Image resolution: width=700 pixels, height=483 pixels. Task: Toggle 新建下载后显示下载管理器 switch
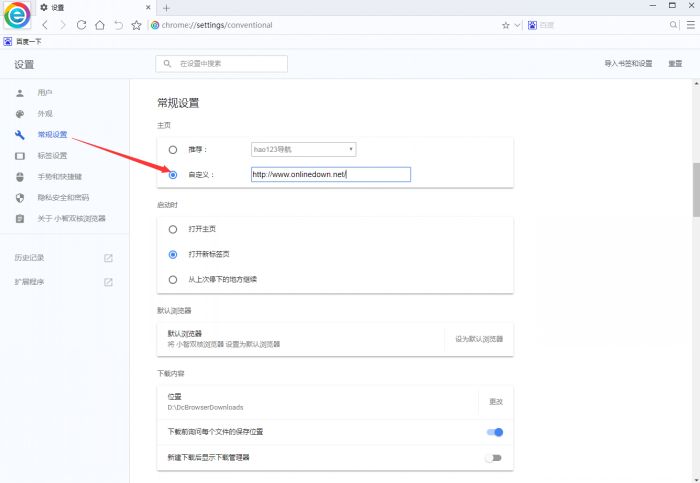coord(494,458)
